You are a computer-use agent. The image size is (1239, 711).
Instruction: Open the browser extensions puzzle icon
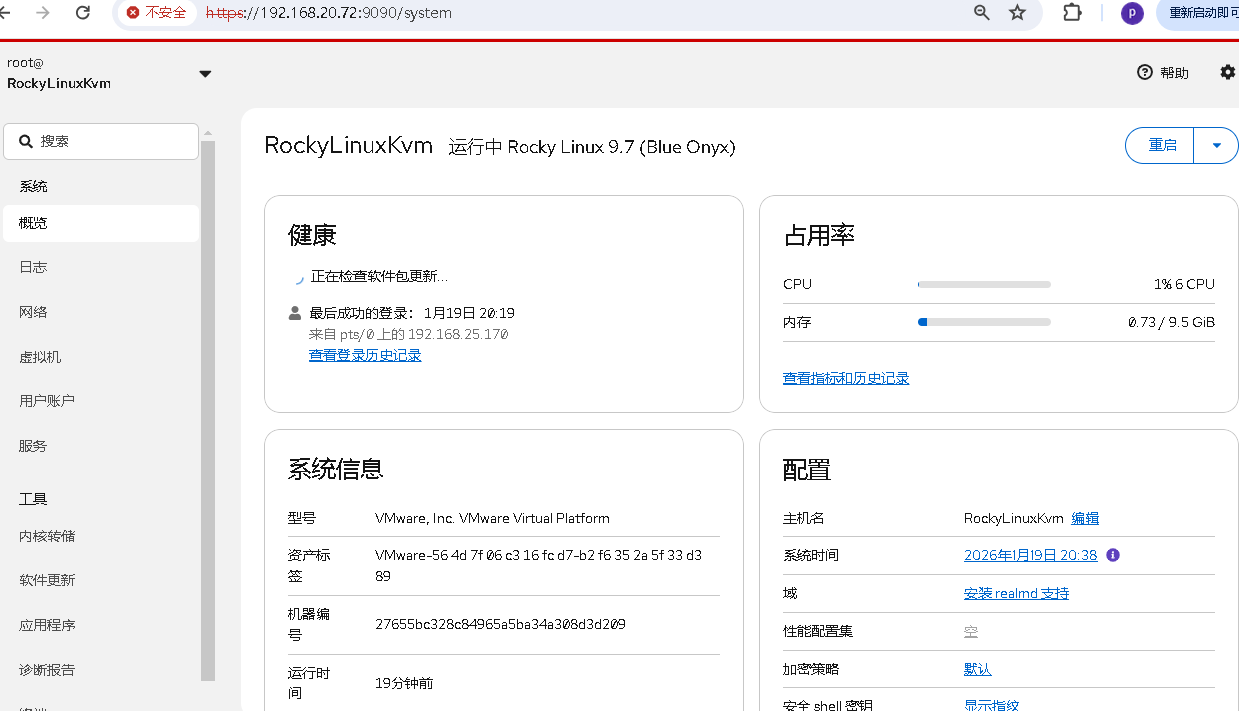[x=1072, y=13]
